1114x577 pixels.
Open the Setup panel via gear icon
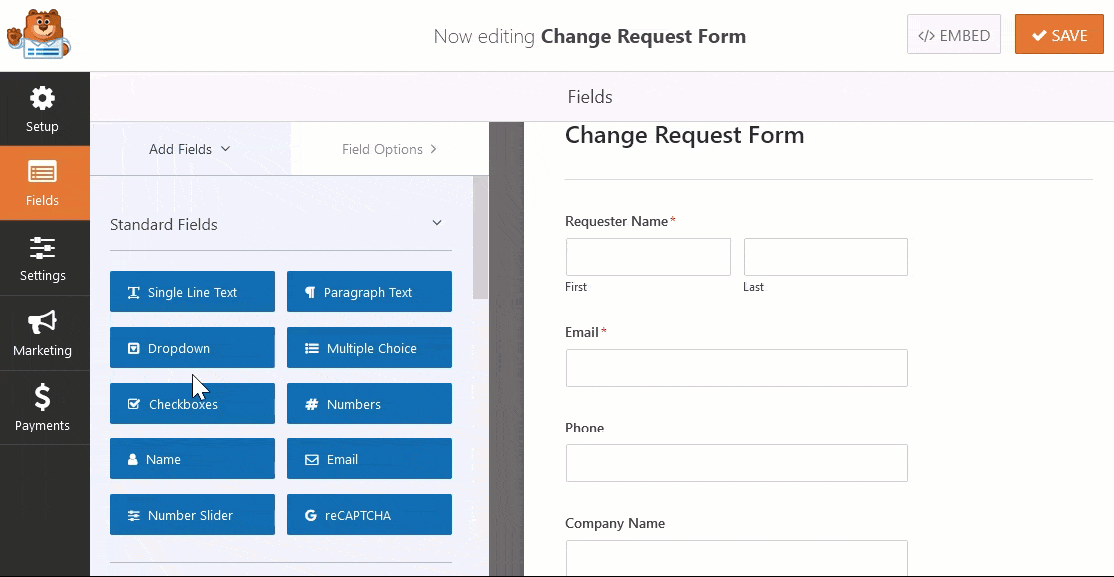(x=44, y=108)
